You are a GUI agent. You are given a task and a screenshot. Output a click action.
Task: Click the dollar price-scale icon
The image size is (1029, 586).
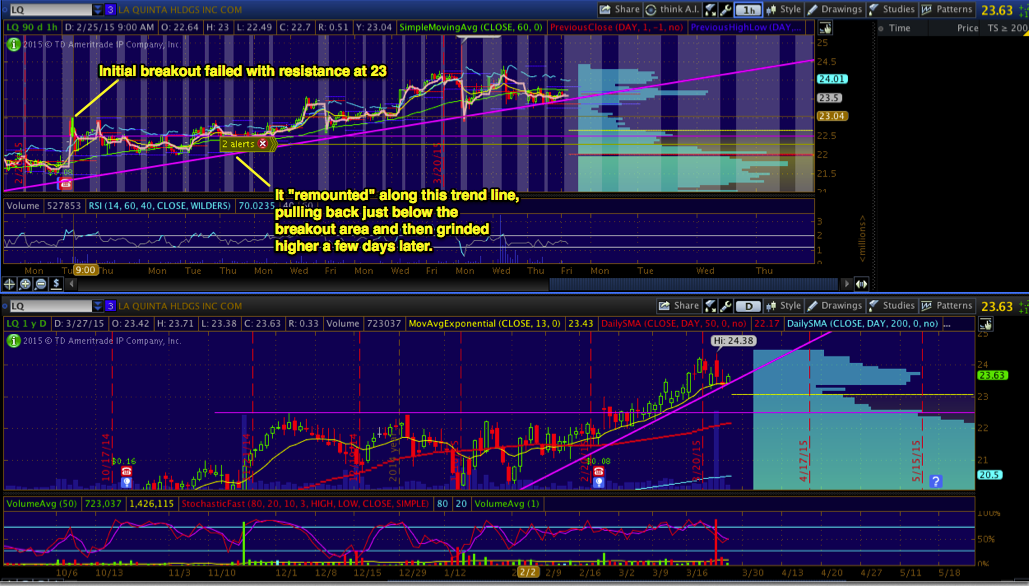tap(56, 284)
